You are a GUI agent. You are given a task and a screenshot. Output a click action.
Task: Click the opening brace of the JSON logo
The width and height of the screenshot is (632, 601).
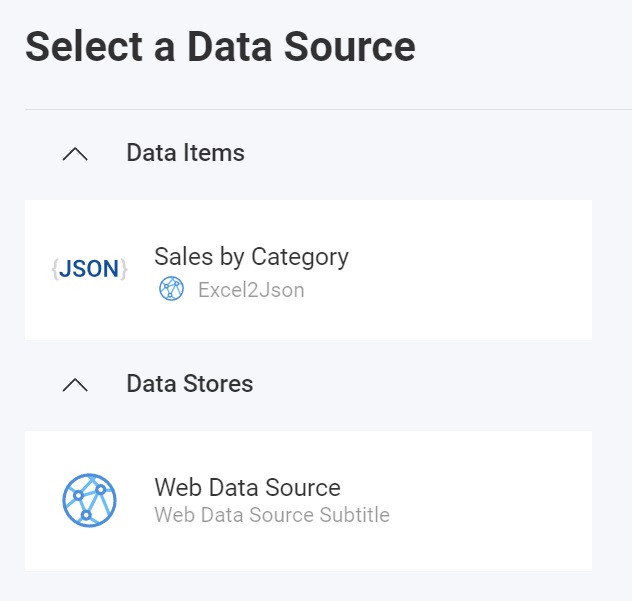coord(54,269)
